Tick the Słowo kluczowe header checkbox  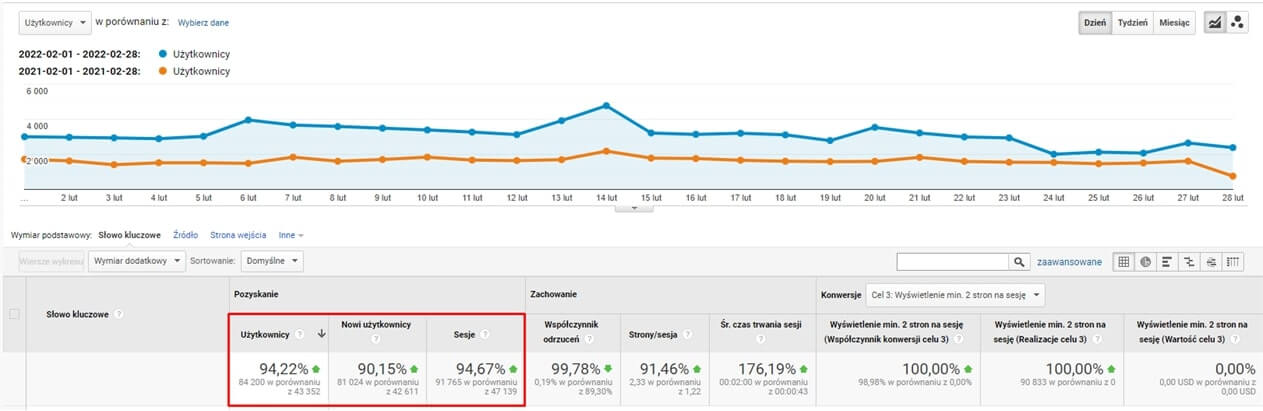(14, 314)
